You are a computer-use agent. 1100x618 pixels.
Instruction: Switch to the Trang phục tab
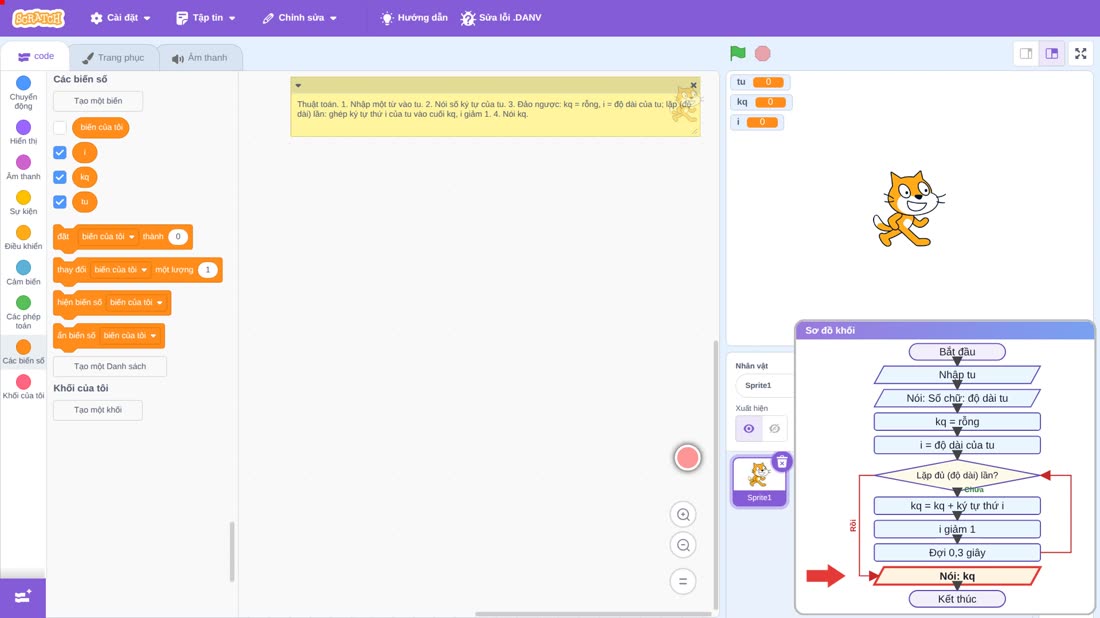(x=113, y=58)
